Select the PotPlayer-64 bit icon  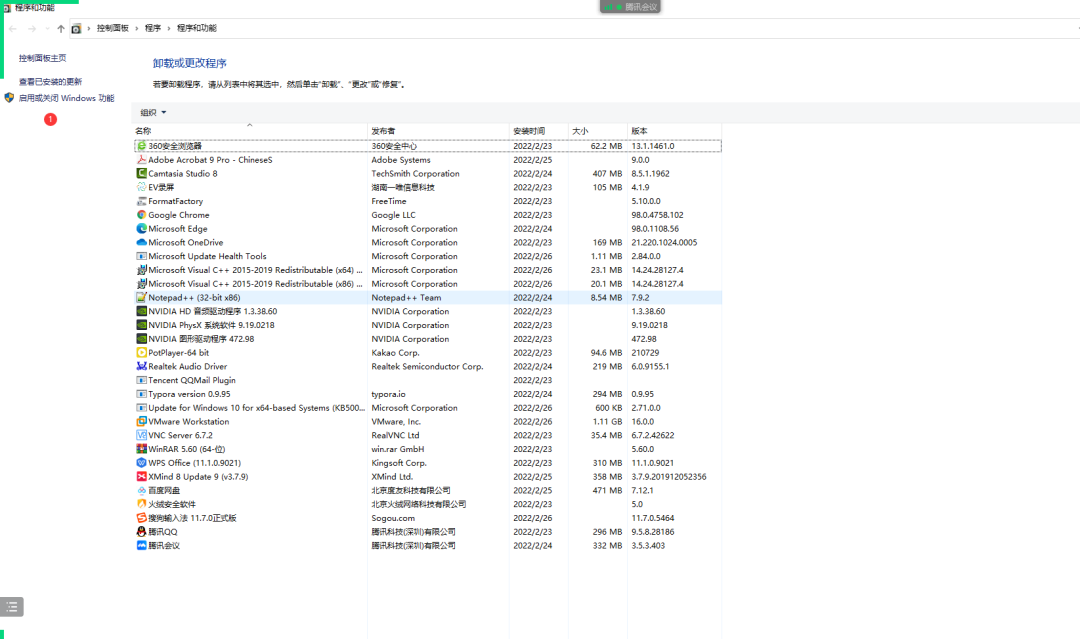tap(141, 353)
